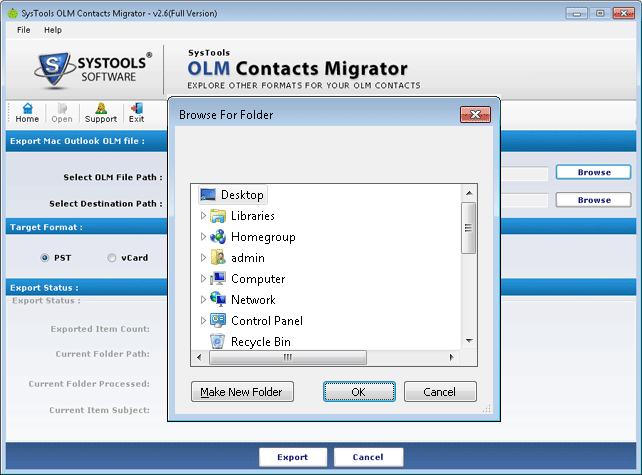The image size is (642, 475).
Task: Click Browse for destination path
Action: (593, 200)
